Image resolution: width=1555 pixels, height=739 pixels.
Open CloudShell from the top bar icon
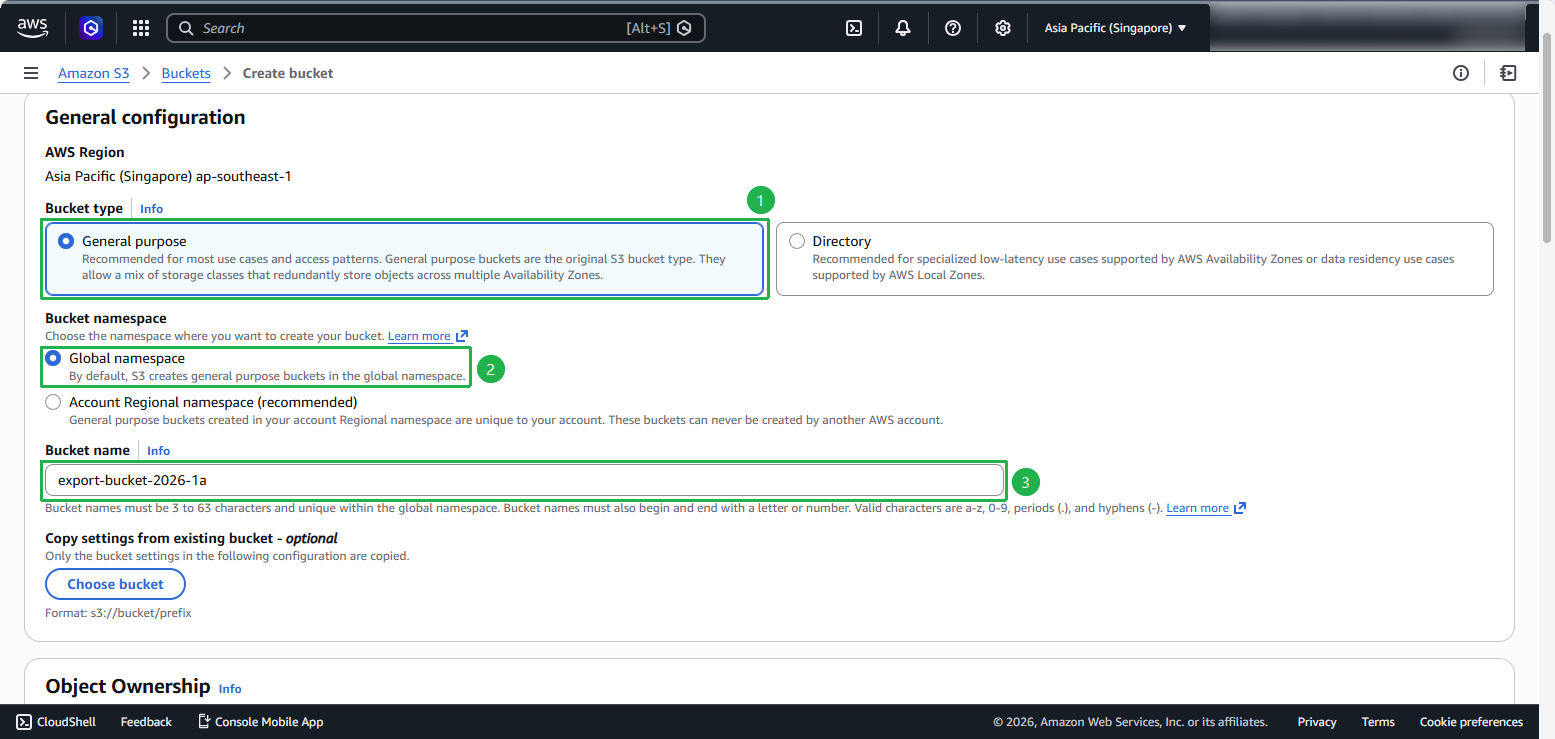click(854, 28)
